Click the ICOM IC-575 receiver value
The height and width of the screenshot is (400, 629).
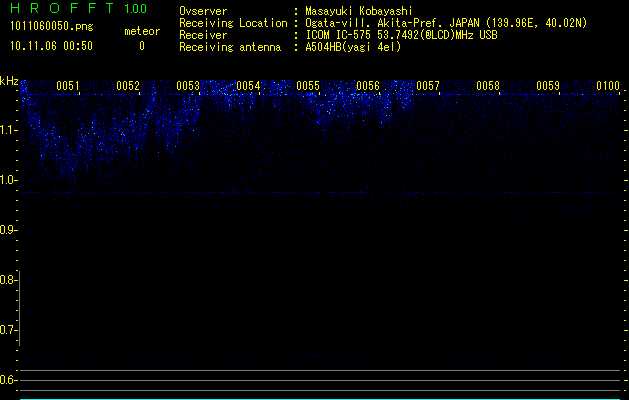(x=401, y=35)
